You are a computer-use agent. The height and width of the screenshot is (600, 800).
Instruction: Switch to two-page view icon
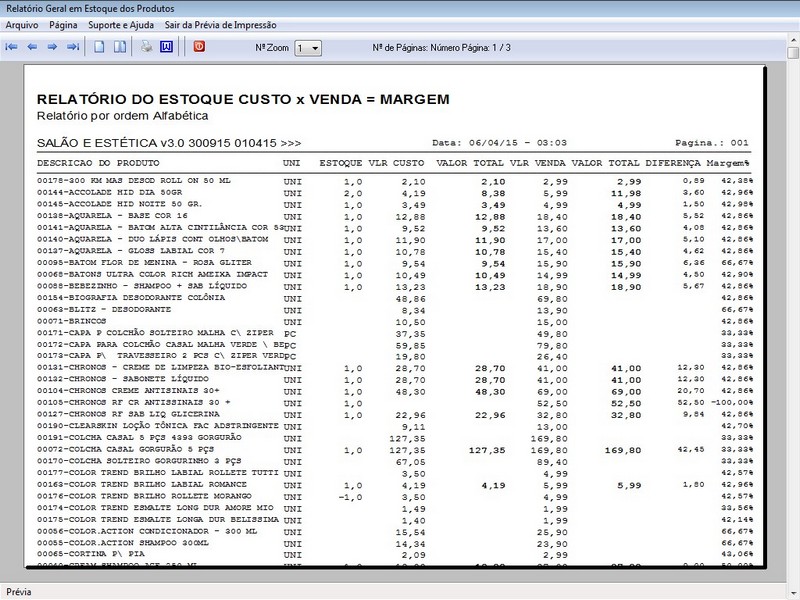tap(119, 47)
